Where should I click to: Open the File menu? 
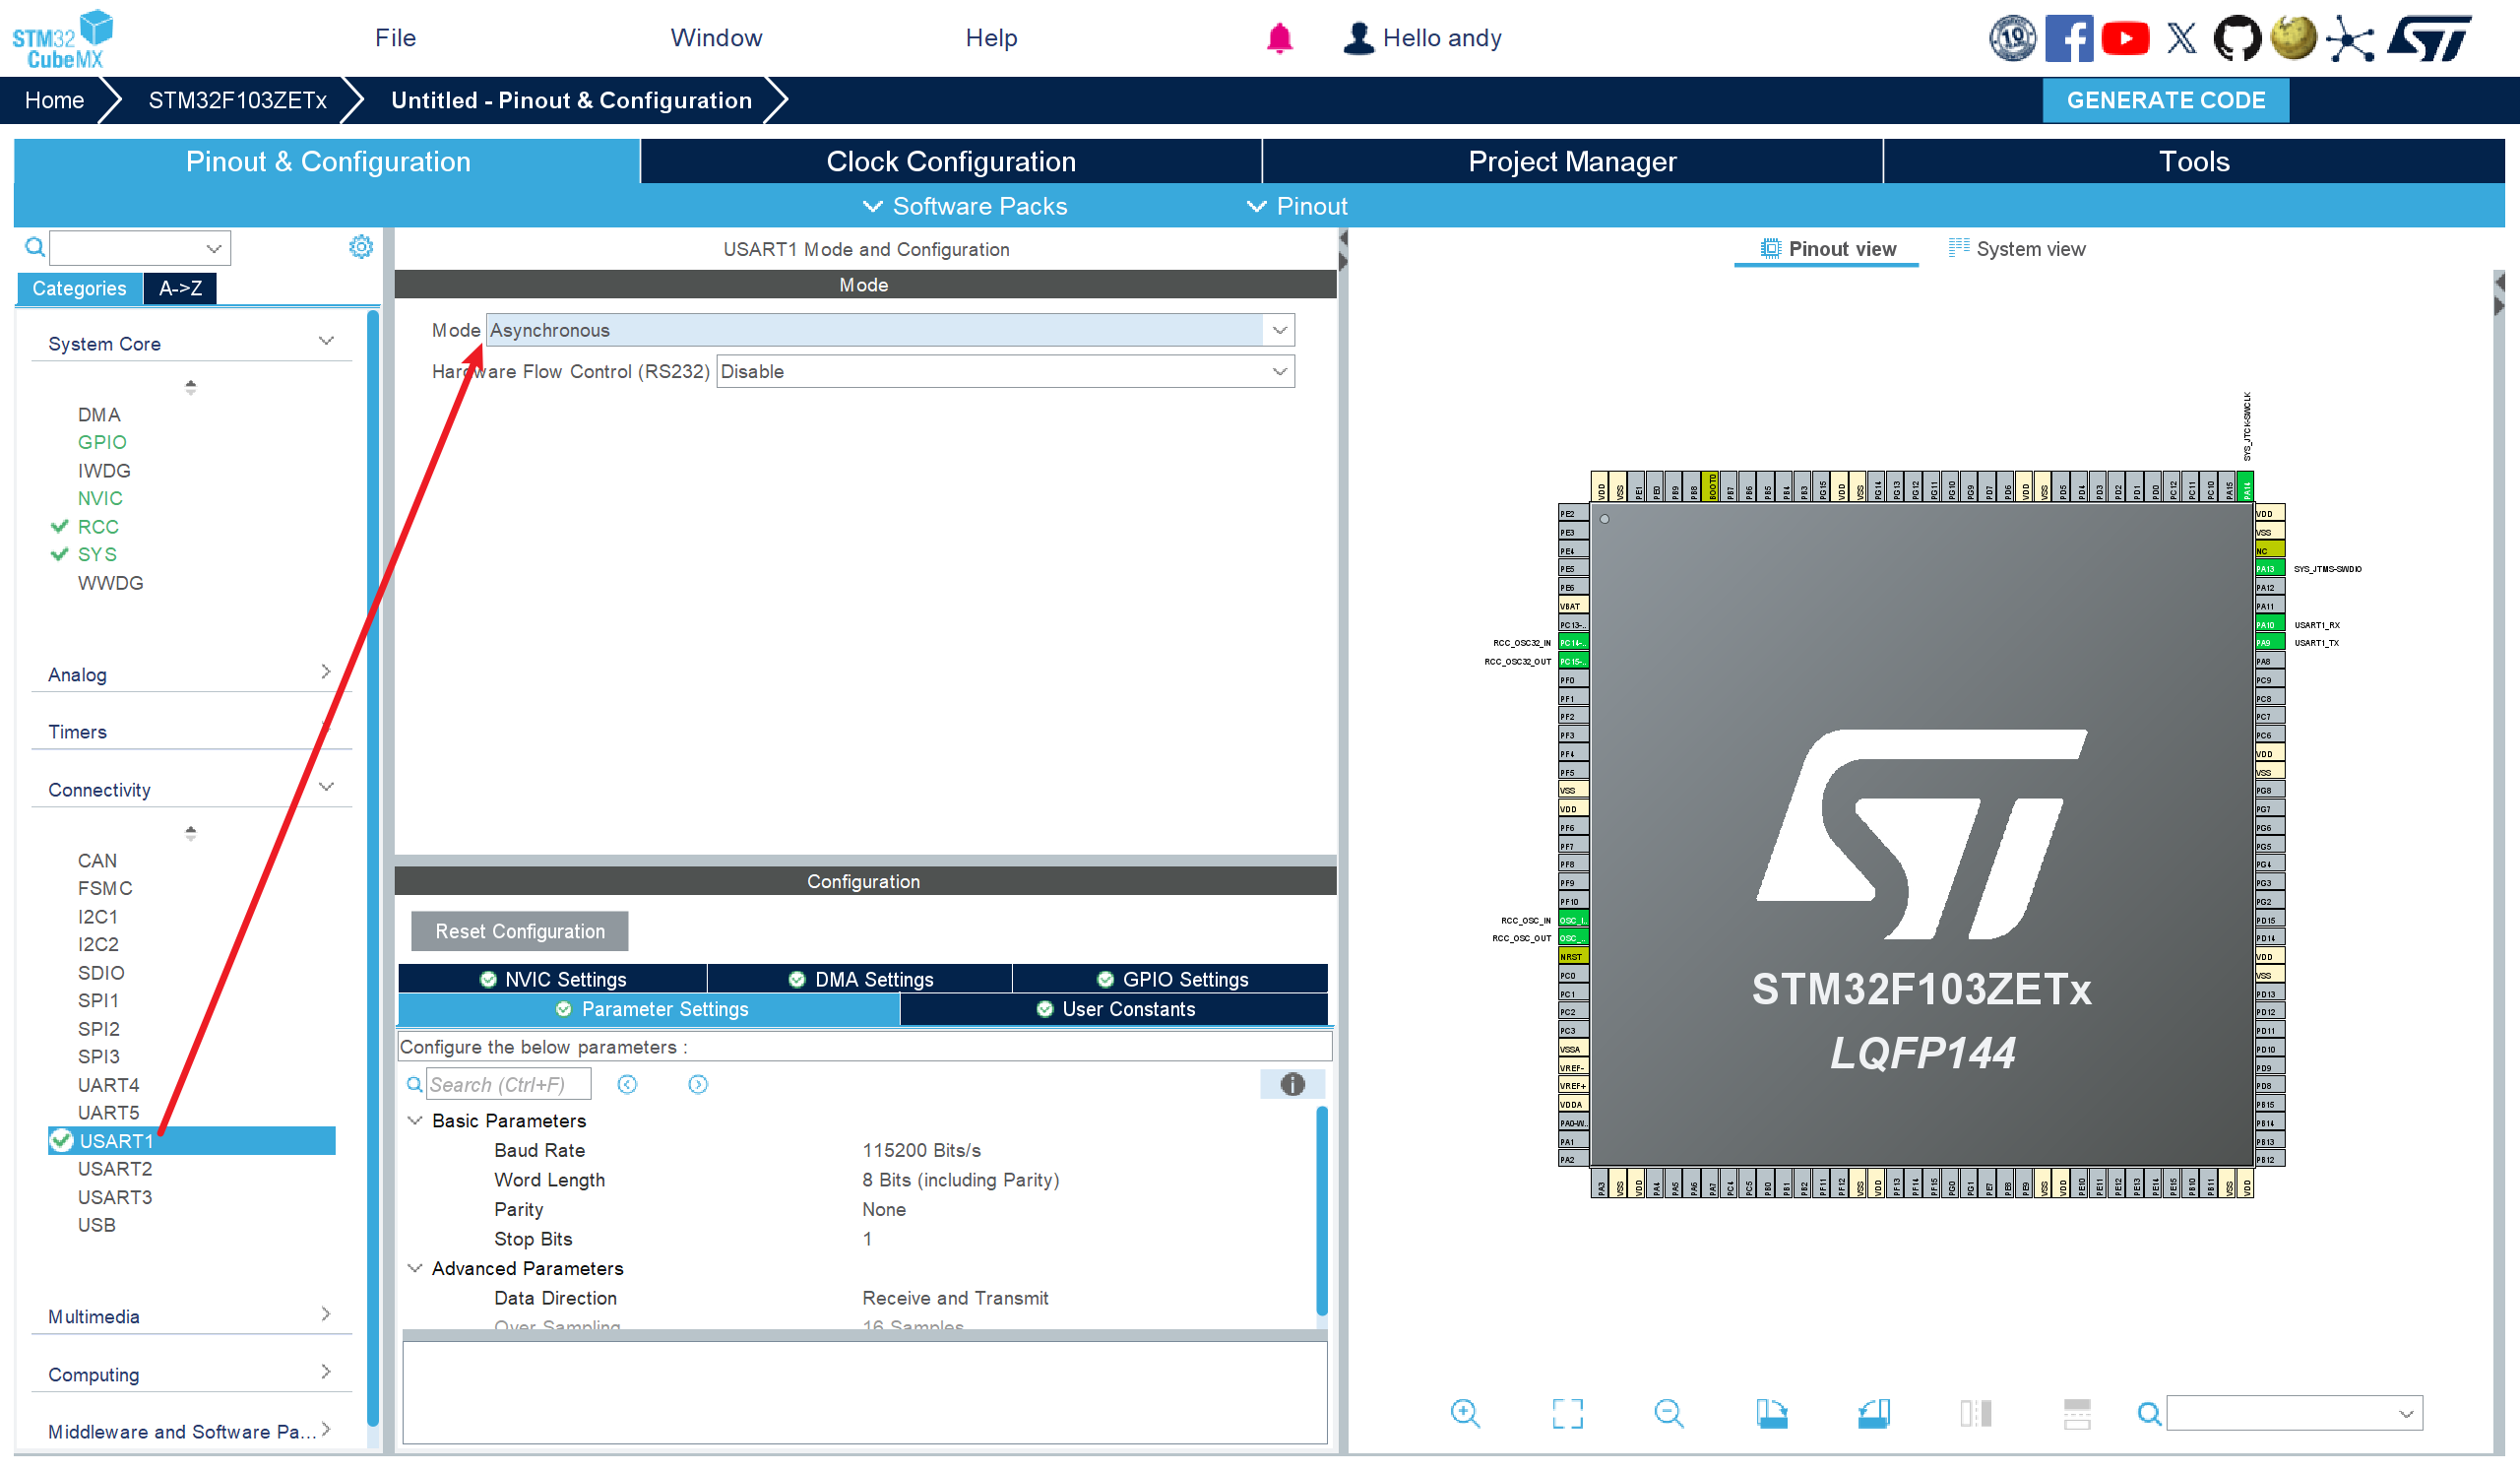395,38
